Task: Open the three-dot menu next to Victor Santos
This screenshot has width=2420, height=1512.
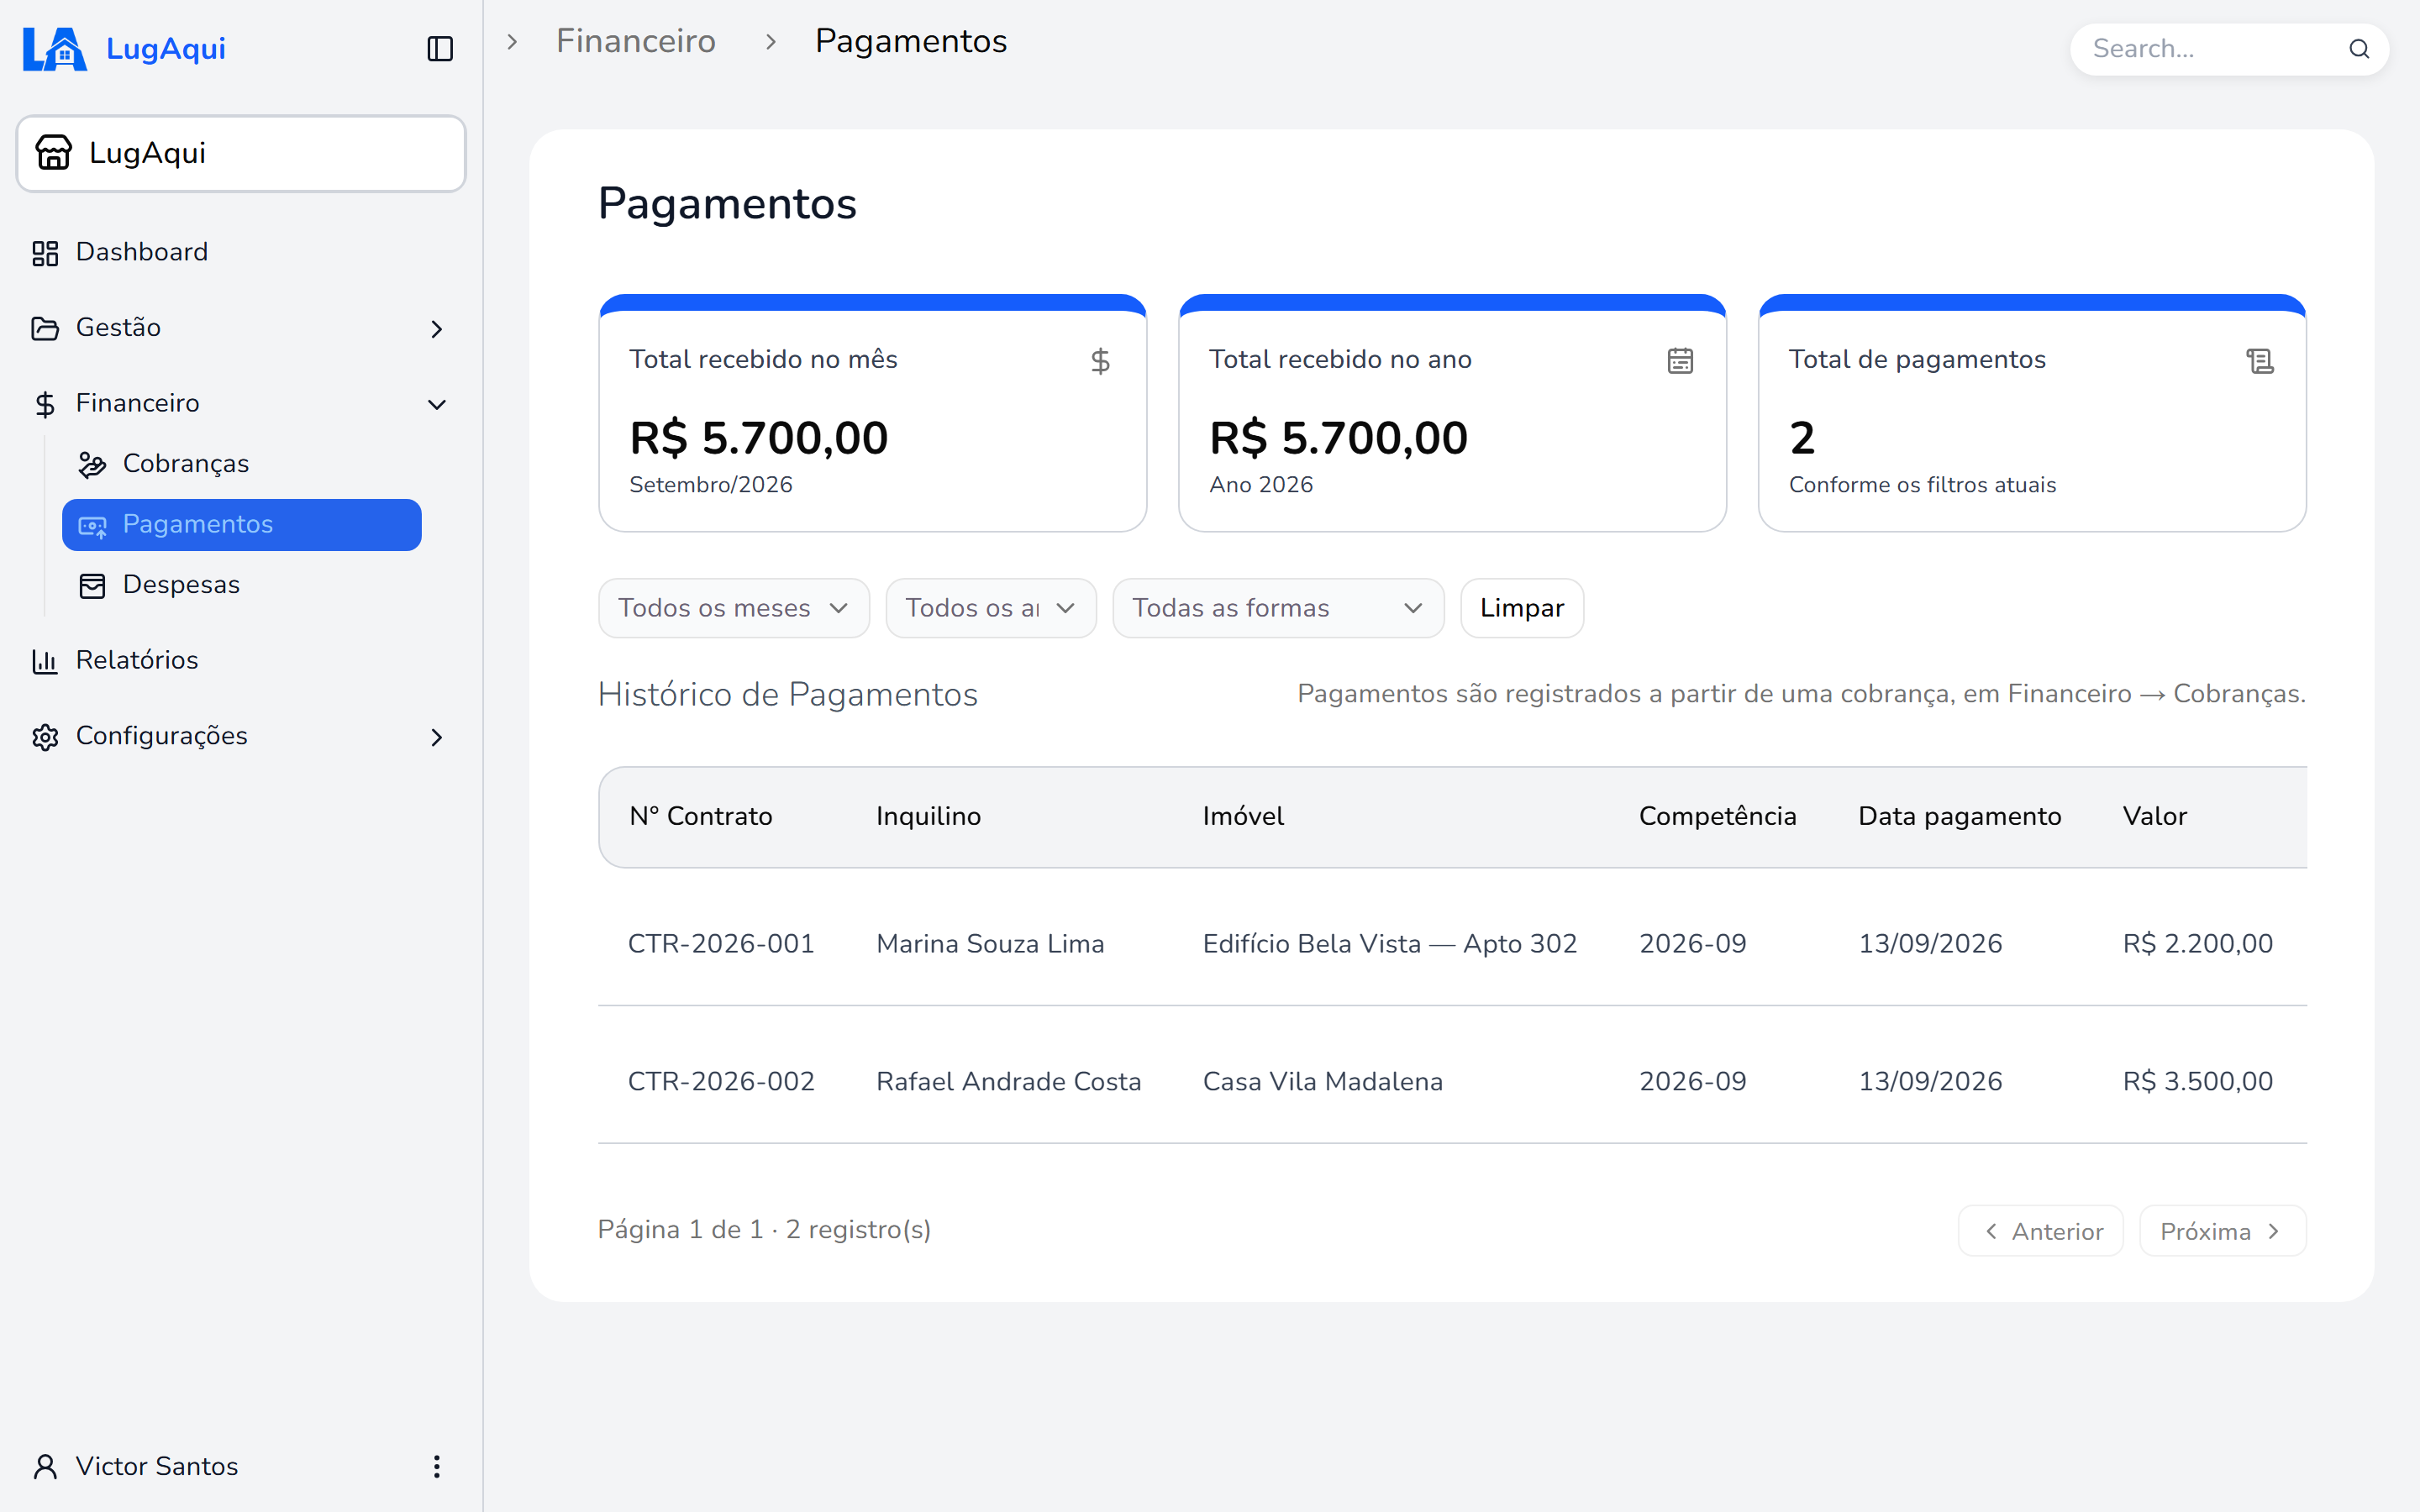Action: pyautogui.click(x=436, y=1467)
